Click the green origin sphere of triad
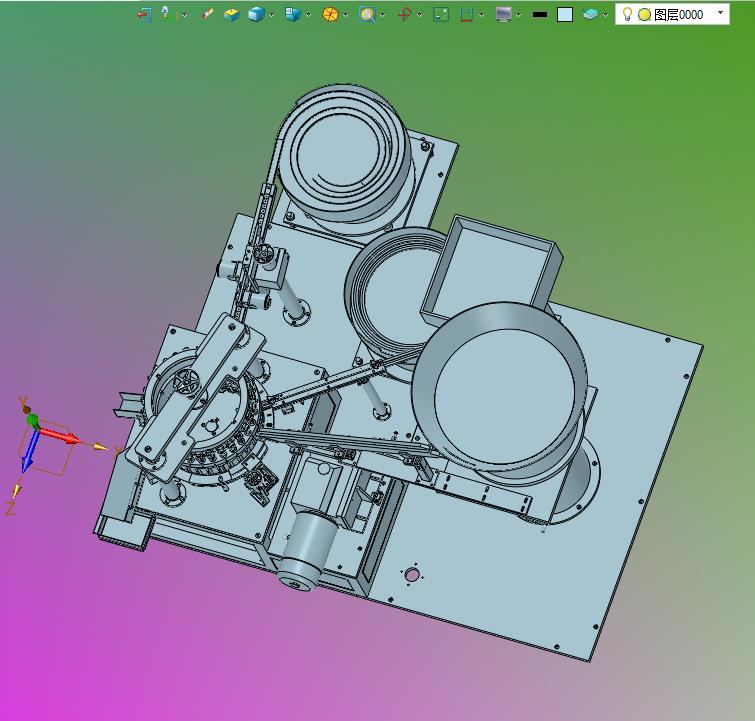Screen dimensions: 755x721 click(33, 420)
